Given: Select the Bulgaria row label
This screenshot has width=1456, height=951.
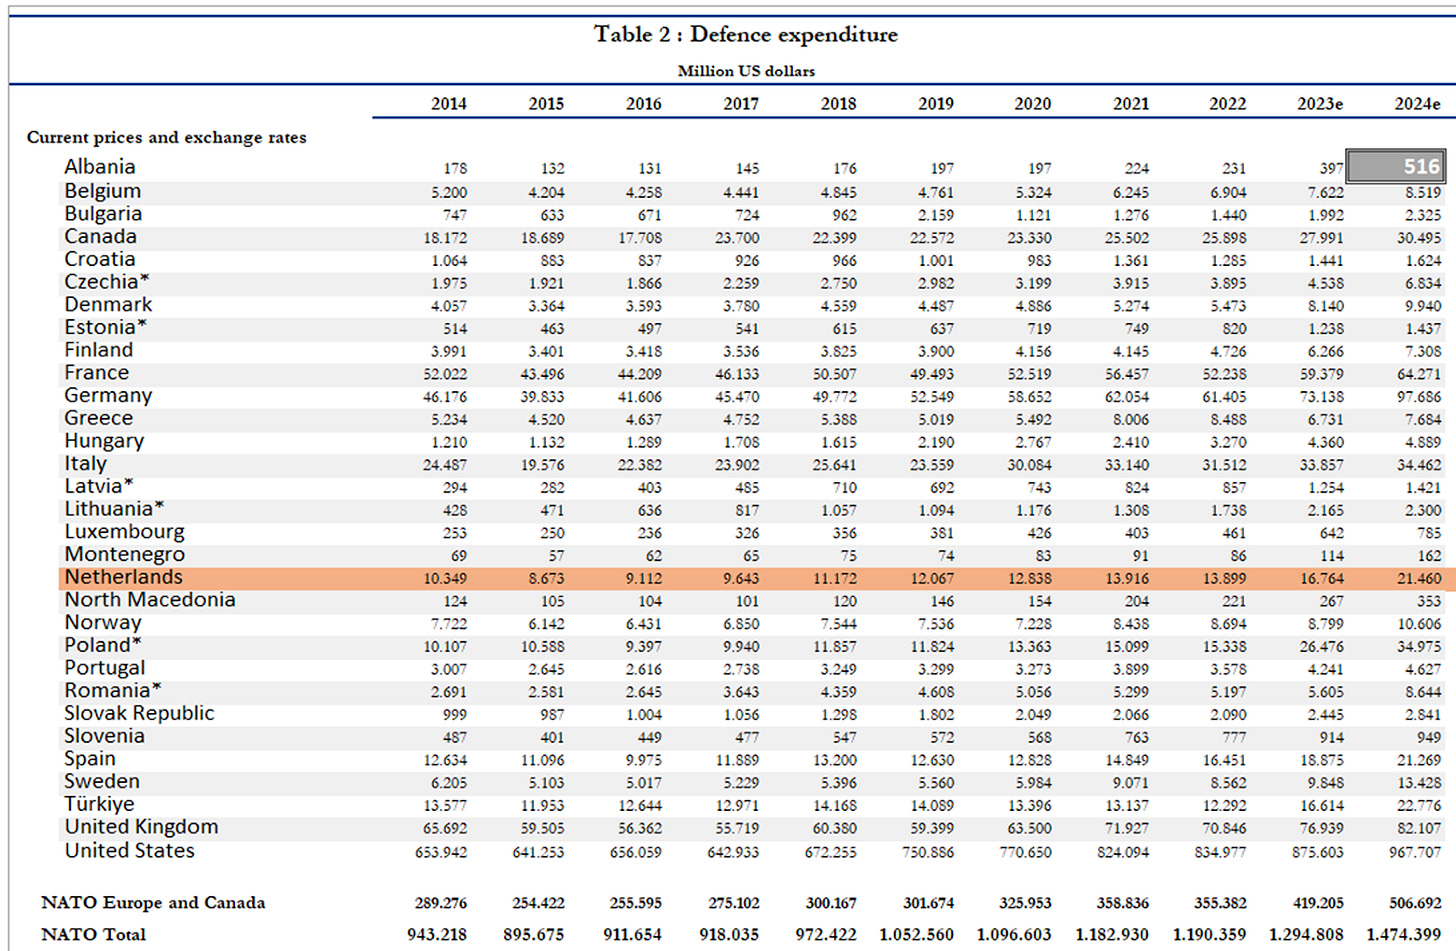Looking at the screenshot, I should click(103, 214).
